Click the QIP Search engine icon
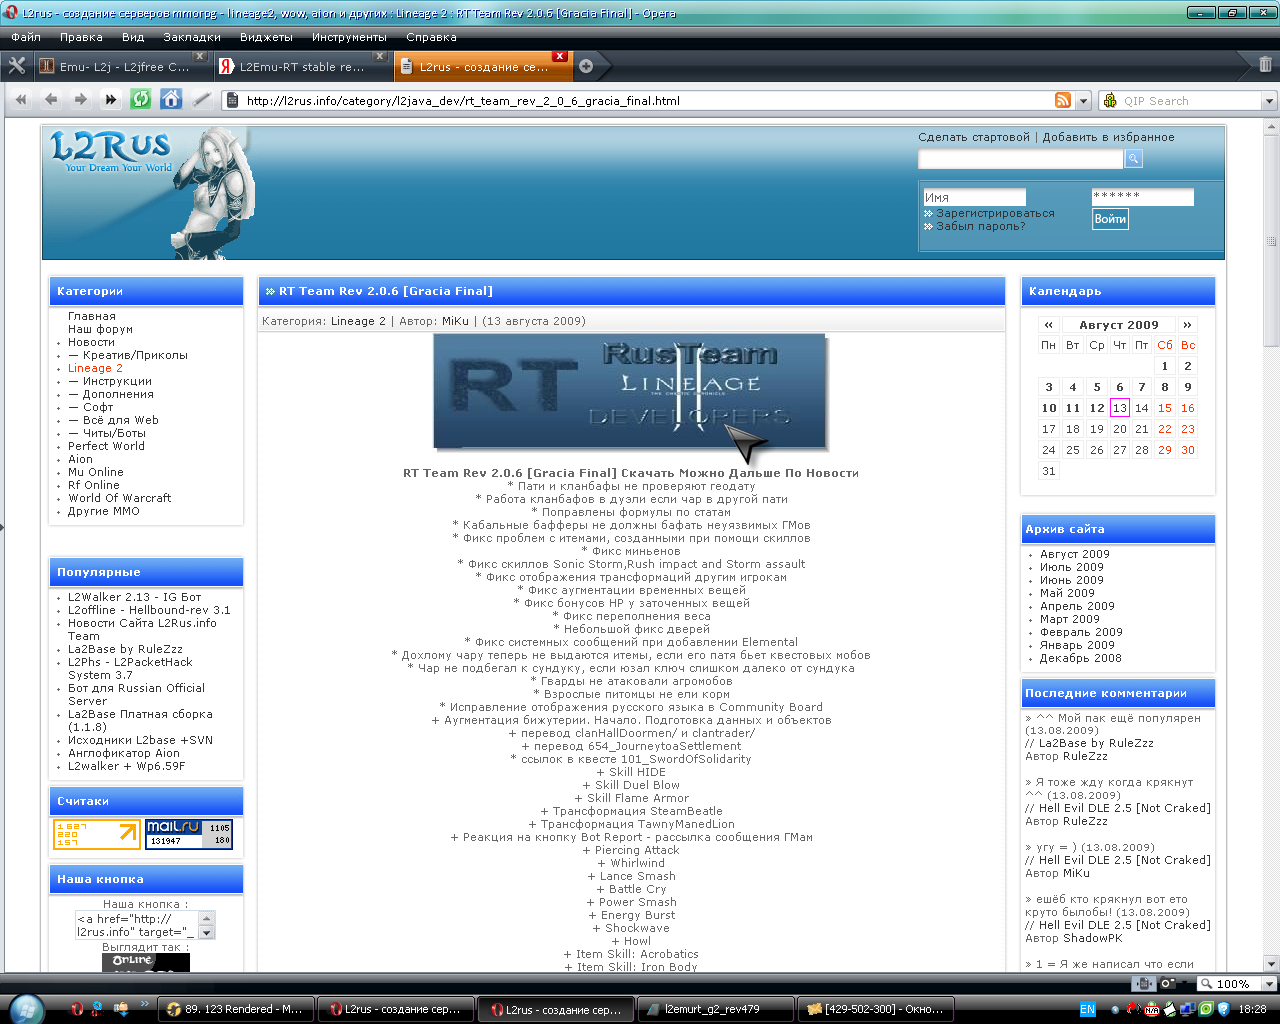 pos(1110,100)
